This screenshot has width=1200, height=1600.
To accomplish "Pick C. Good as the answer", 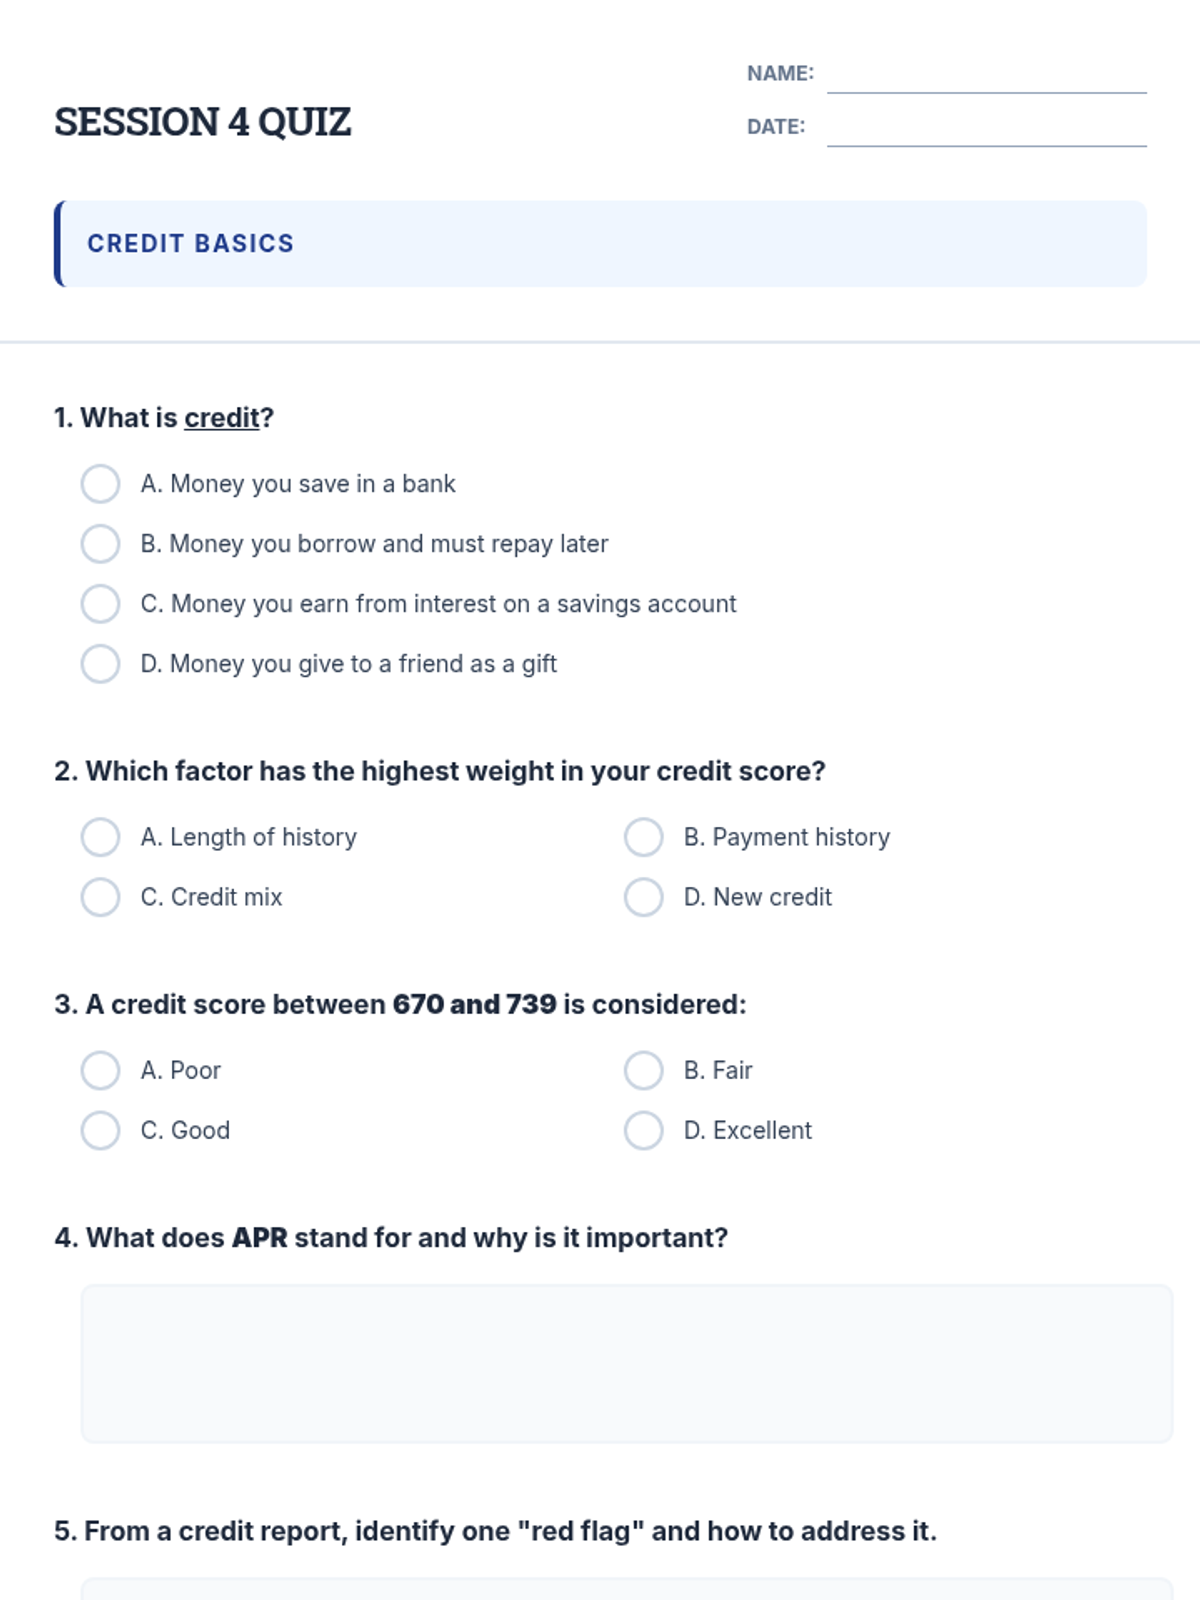I will (100, 1130).
